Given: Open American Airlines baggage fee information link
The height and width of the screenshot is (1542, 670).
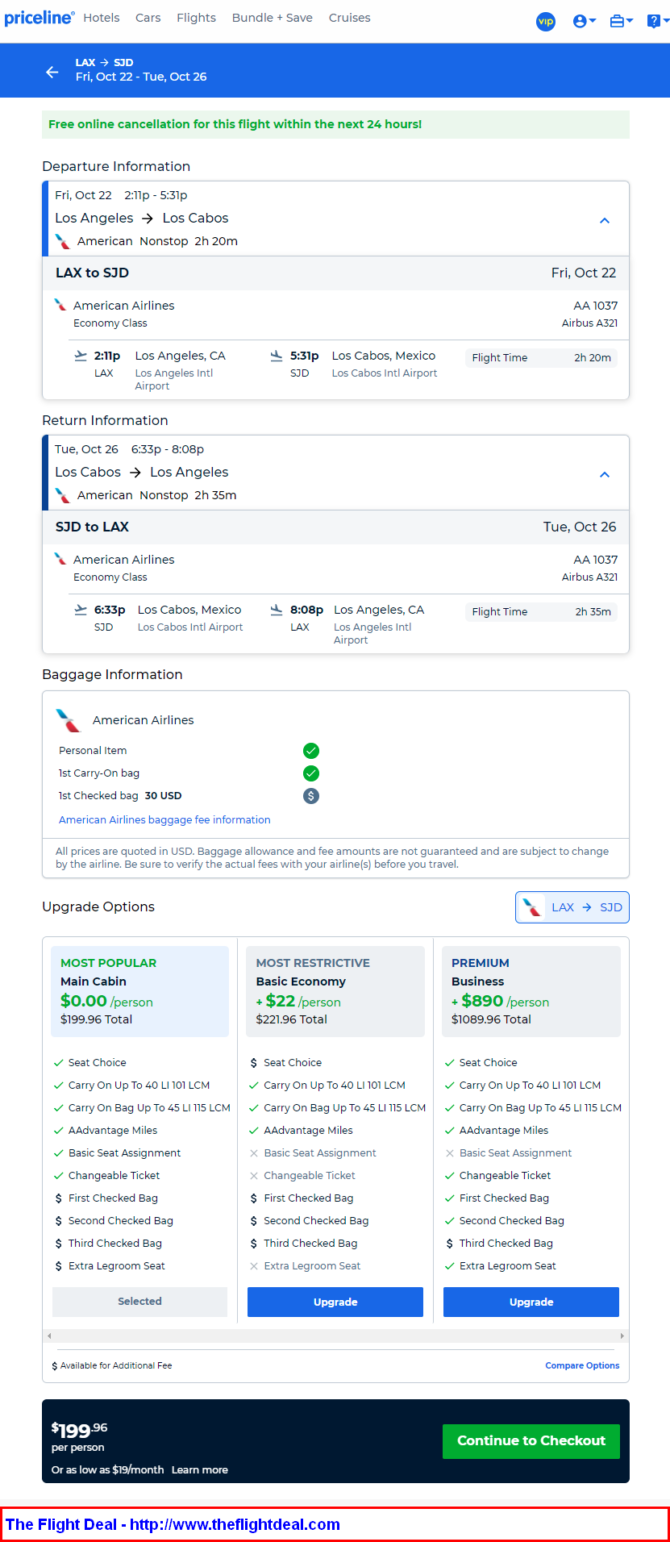Looking at the screenshot, I should tap(164, 820).
